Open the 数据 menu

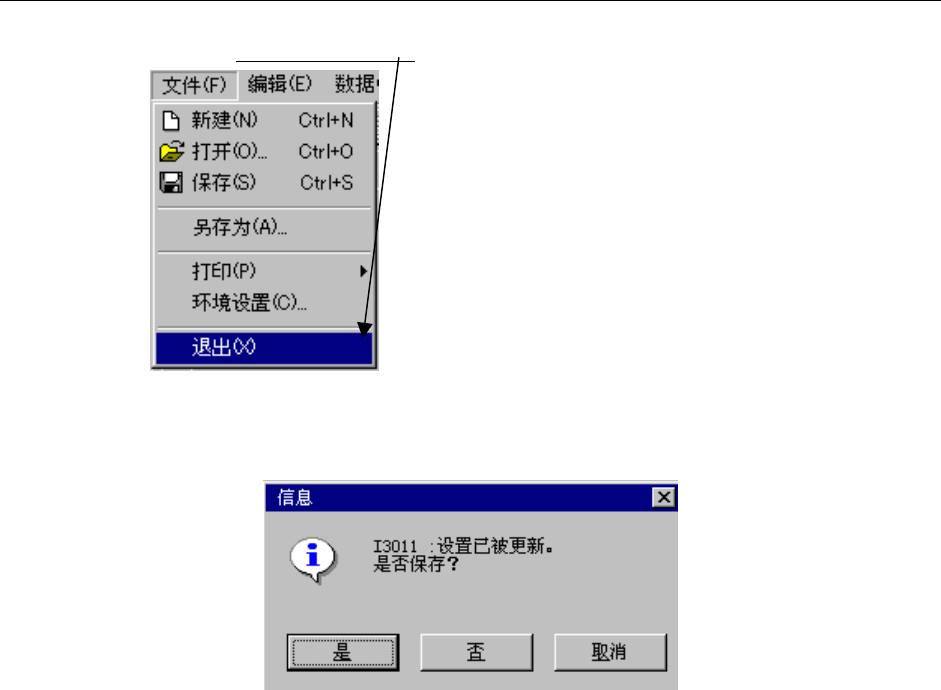pyautogui.click(x=356, y=84)
